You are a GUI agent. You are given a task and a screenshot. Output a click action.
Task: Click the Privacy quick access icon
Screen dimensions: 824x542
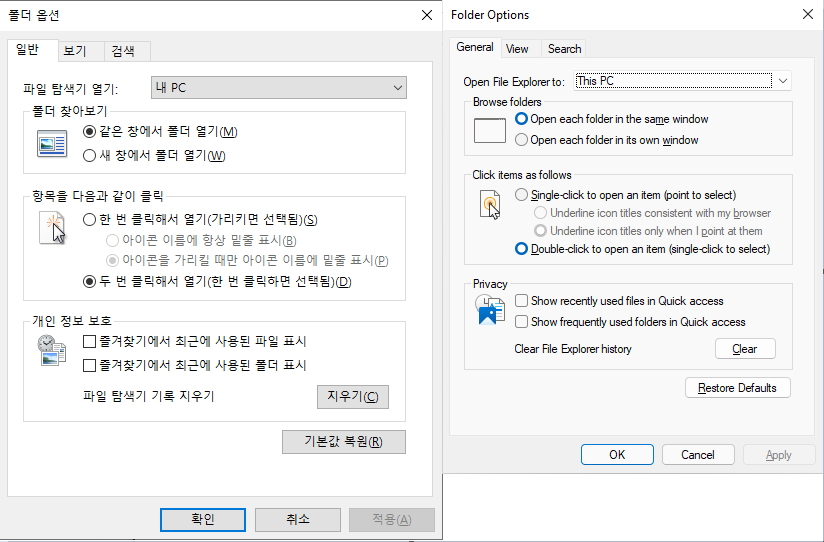(x=490, y=310)
